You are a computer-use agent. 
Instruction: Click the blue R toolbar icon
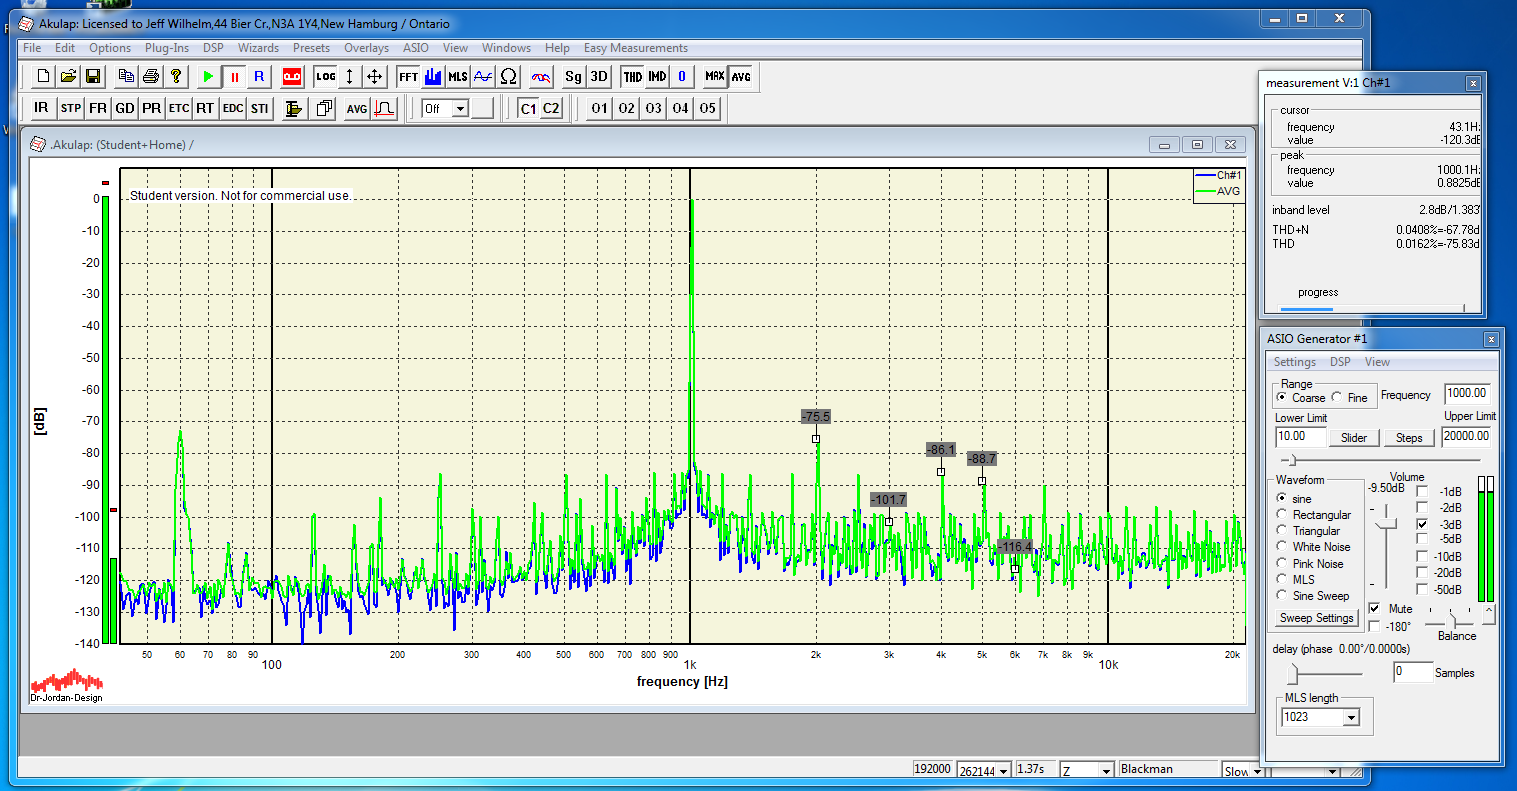coord(259,76)
